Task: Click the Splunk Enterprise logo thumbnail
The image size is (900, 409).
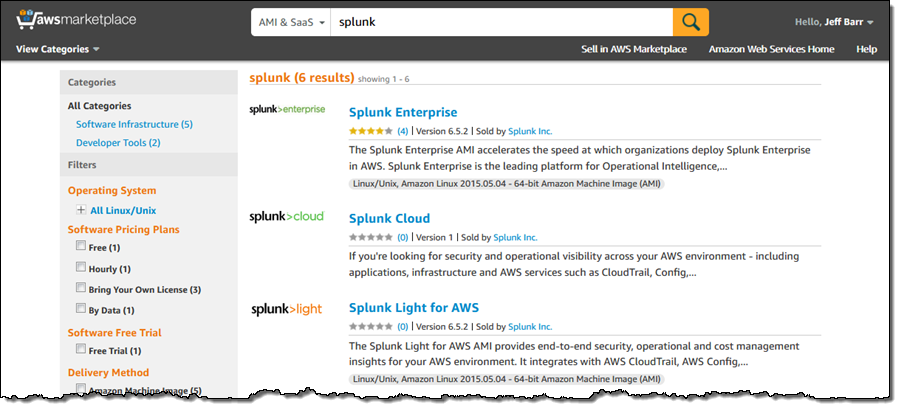Action: [287, 109]
